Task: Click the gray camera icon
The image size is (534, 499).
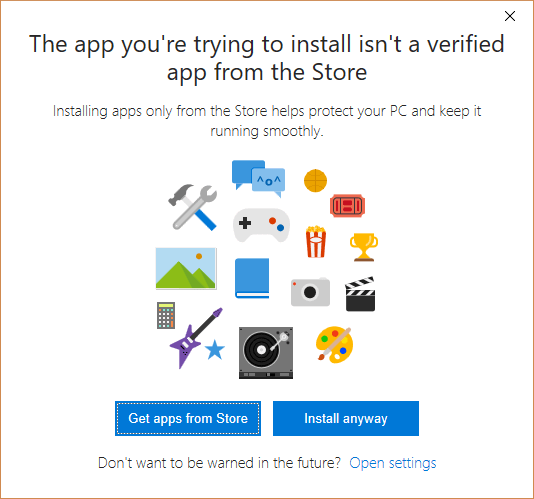Action: [310, 292]
